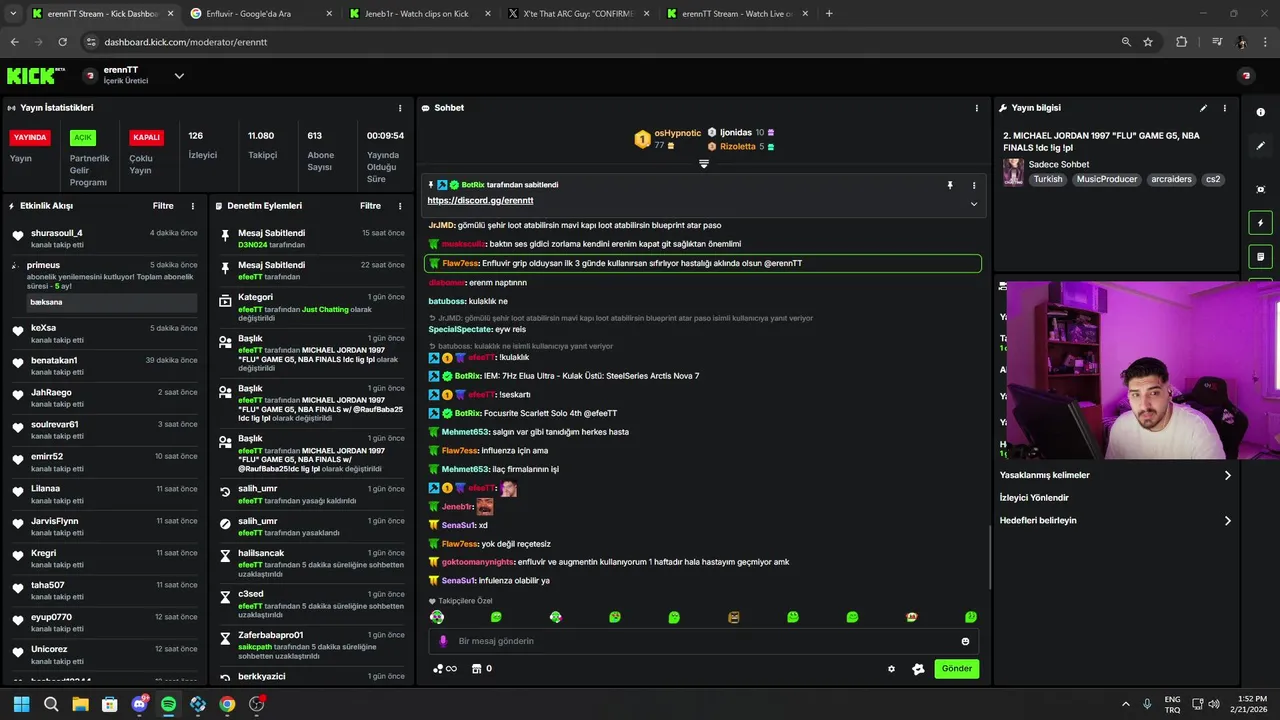Screen dimensions: 1280x720
Task: Open the pinned message three-dot menu
Action: pyautogui.click(x=974, y=185)
